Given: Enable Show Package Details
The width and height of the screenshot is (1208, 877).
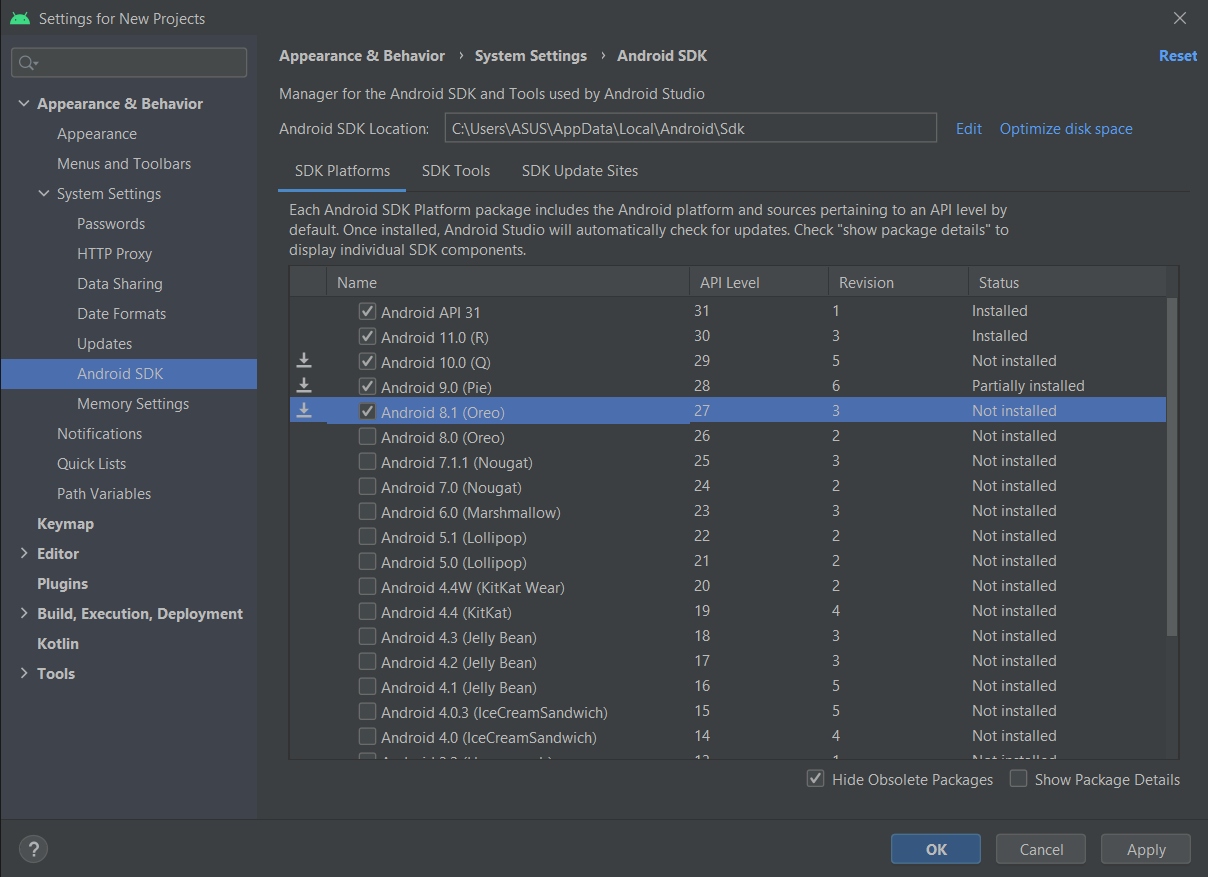Looking at the screenshot, I should pyautogui.click(x=1018, y=779).
